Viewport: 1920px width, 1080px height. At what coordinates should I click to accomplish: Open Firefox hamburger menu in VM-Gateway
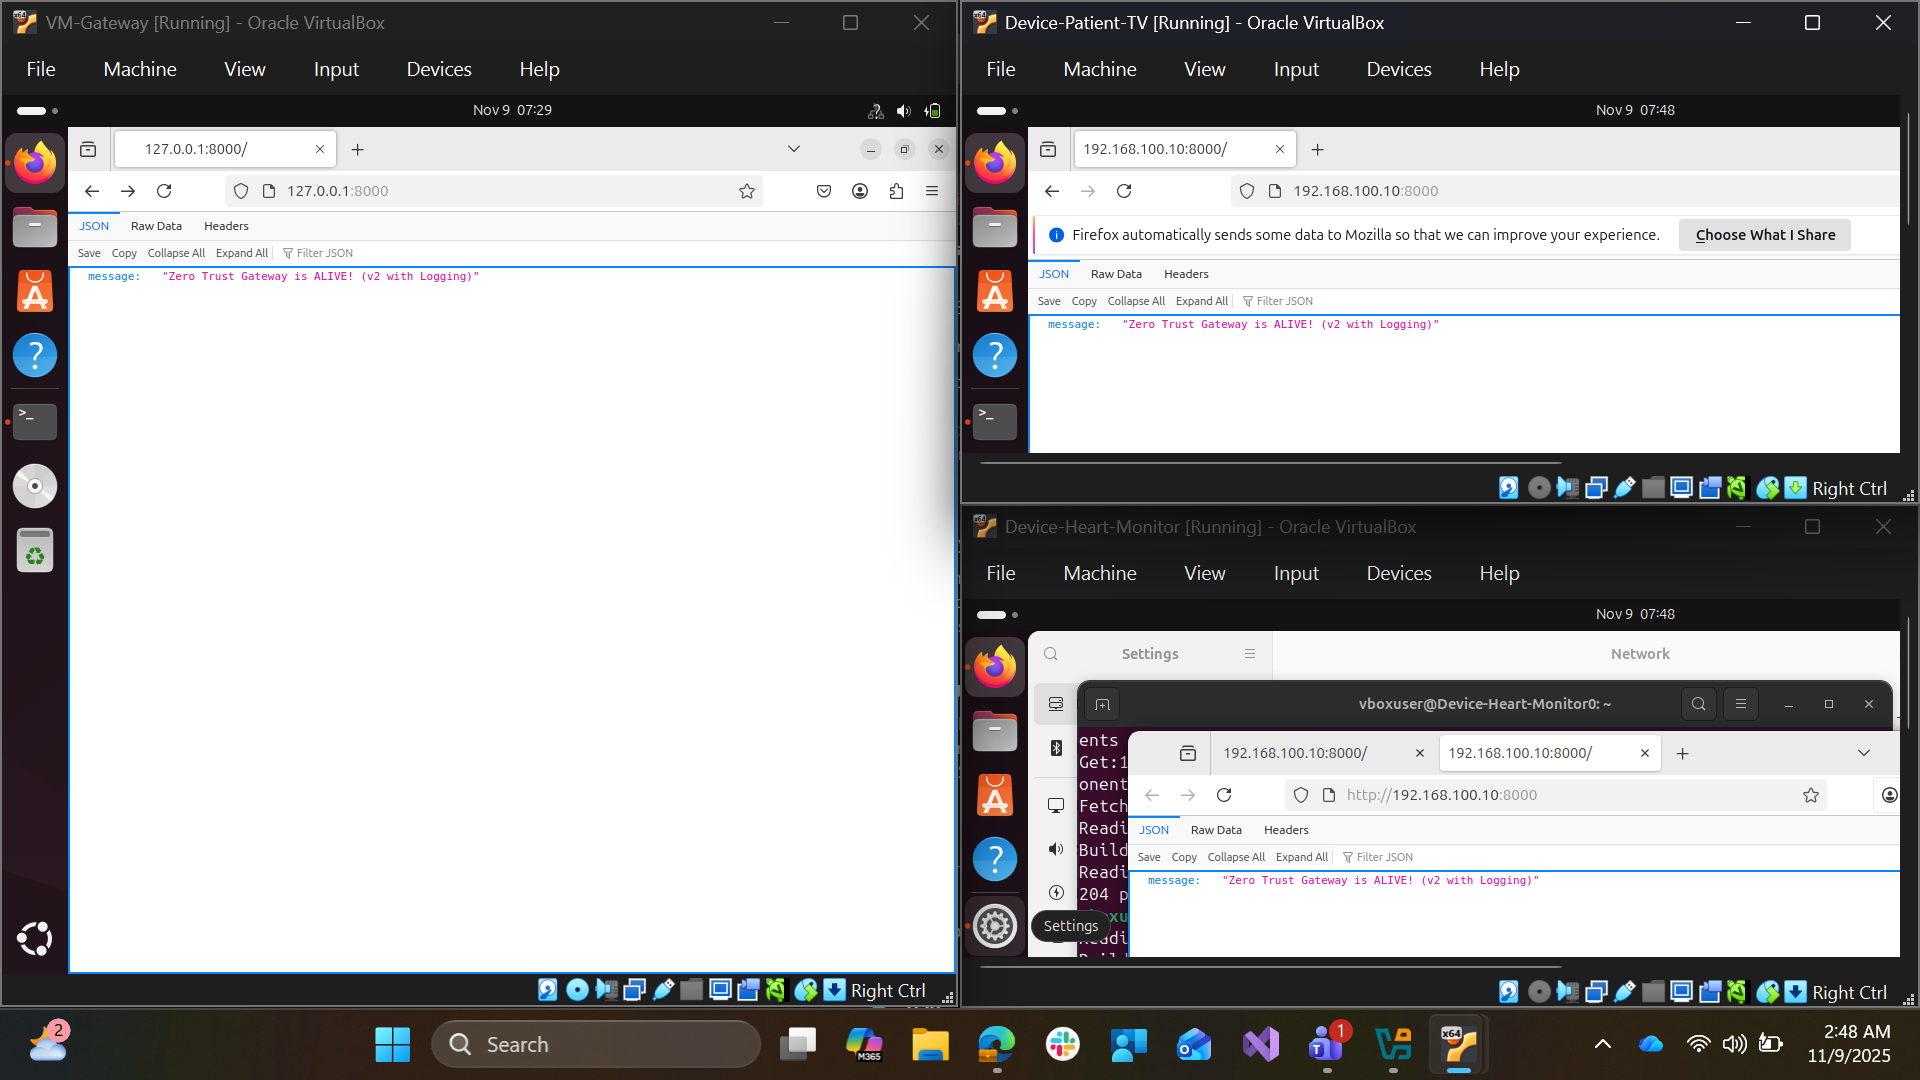coord(931,191)
